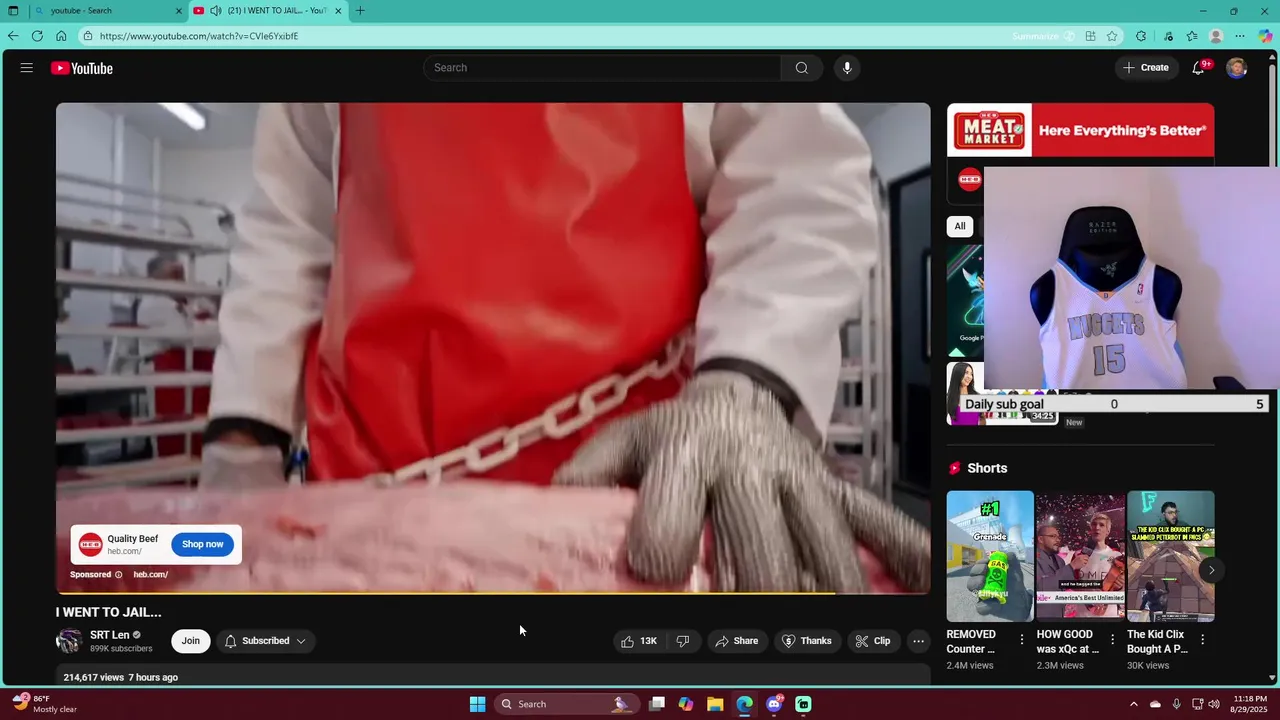Refresh the browser page
This screenshot has height=720, width=1280.
[37, 36]
